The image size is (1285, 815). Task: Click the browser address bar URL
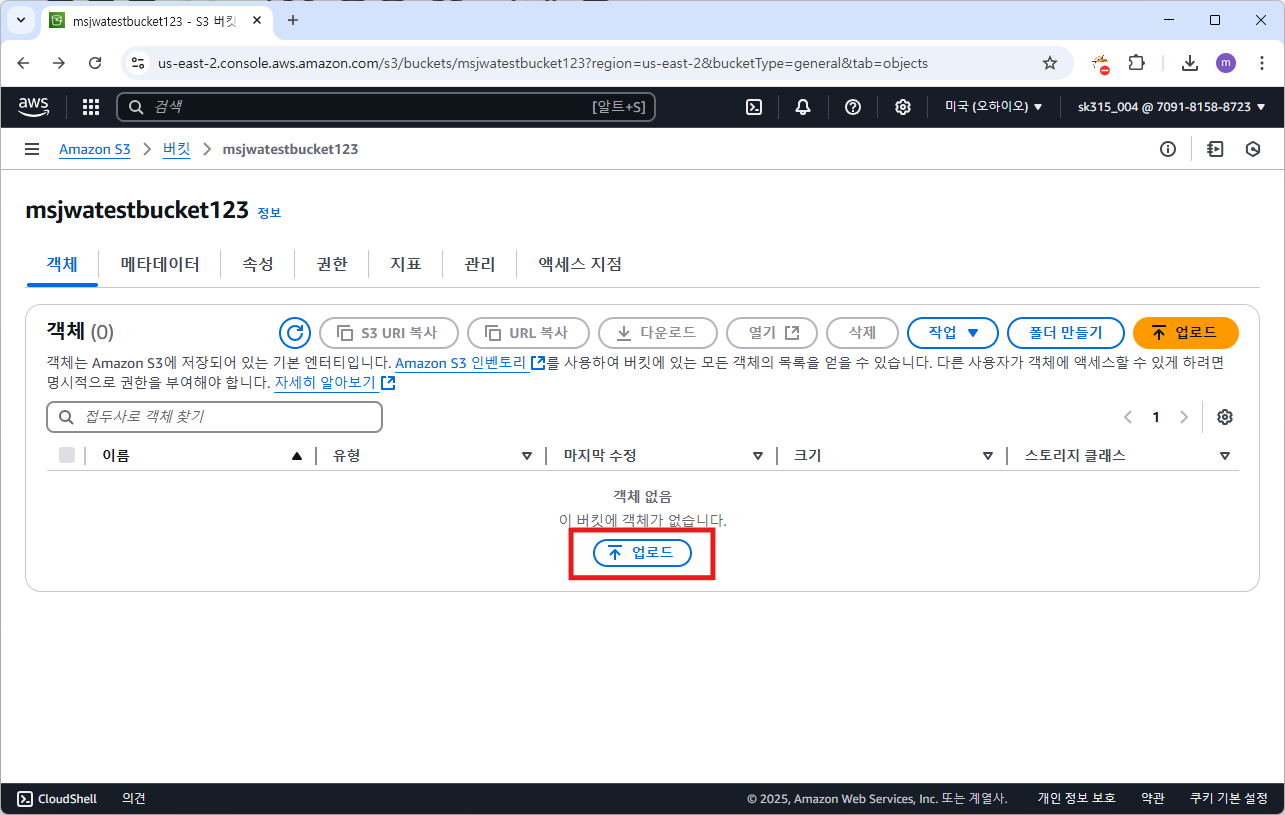pos(543,63)
